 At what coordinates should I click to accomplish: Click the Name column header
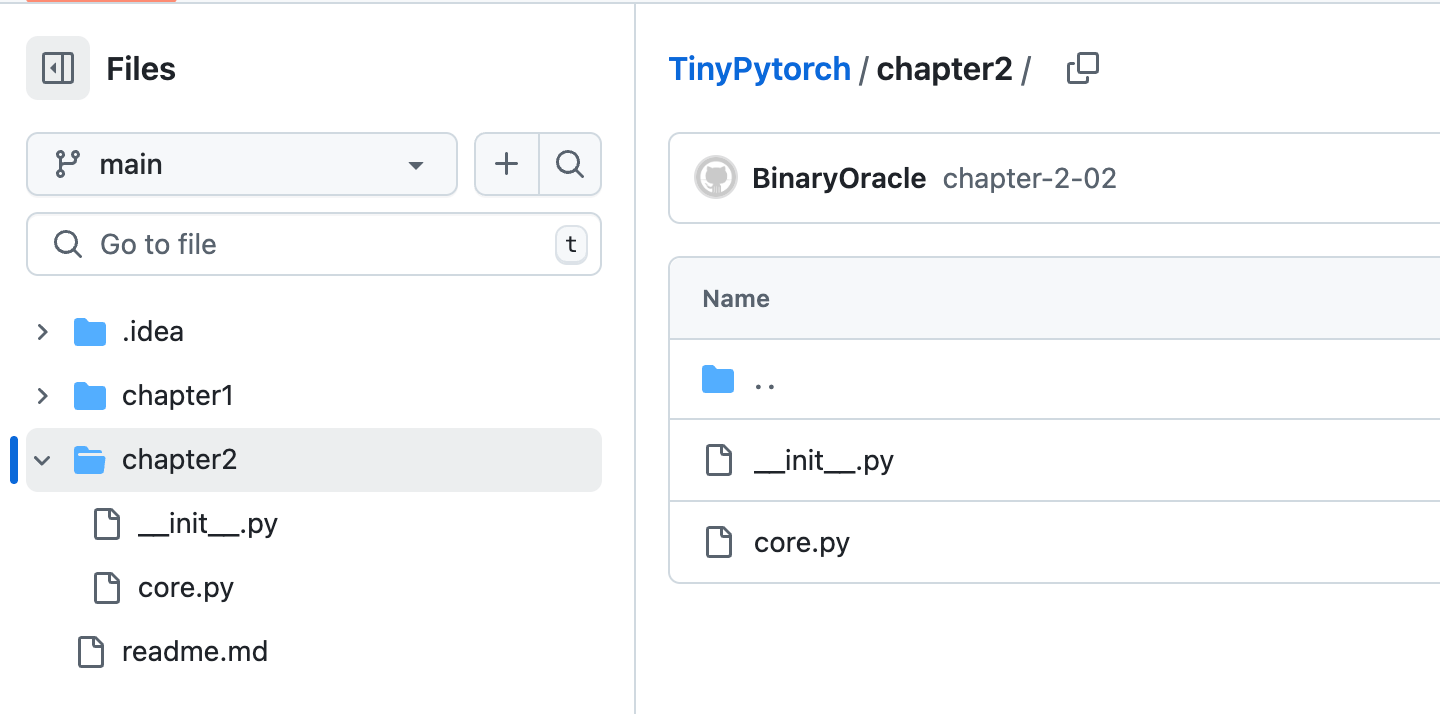tap(736, 299)
